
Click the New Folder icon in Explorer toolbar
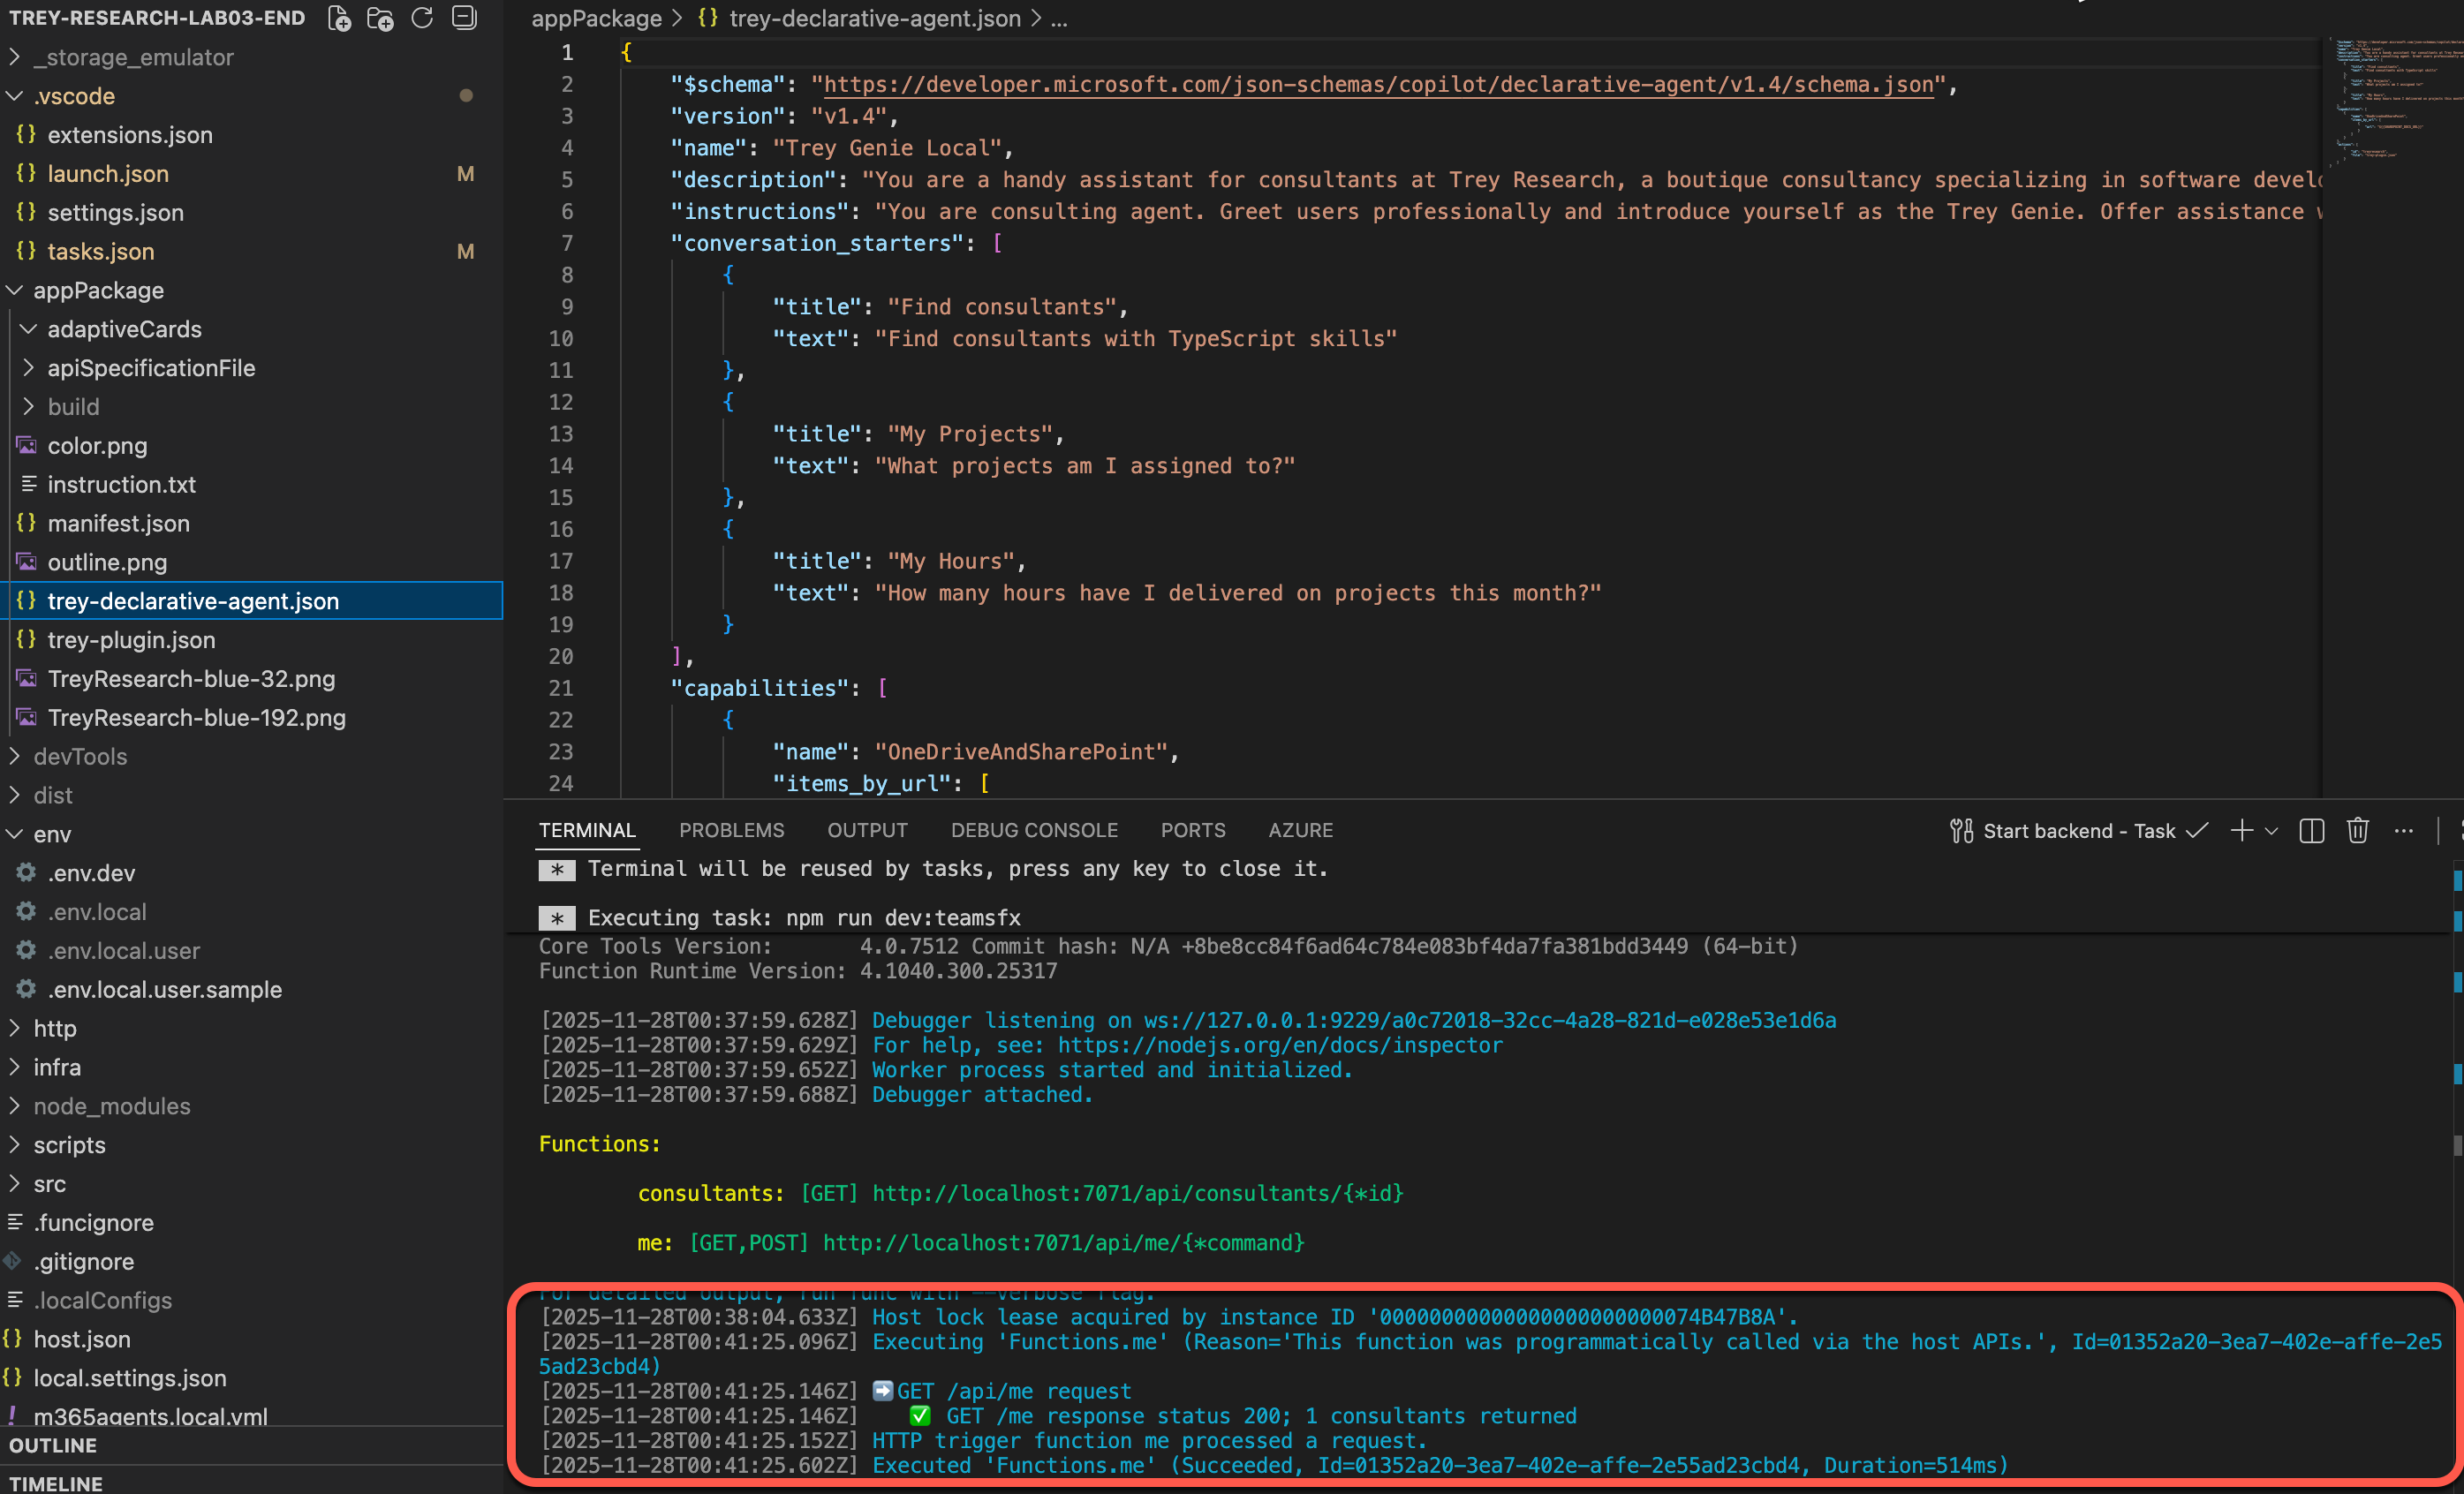(x=381, y=18)
